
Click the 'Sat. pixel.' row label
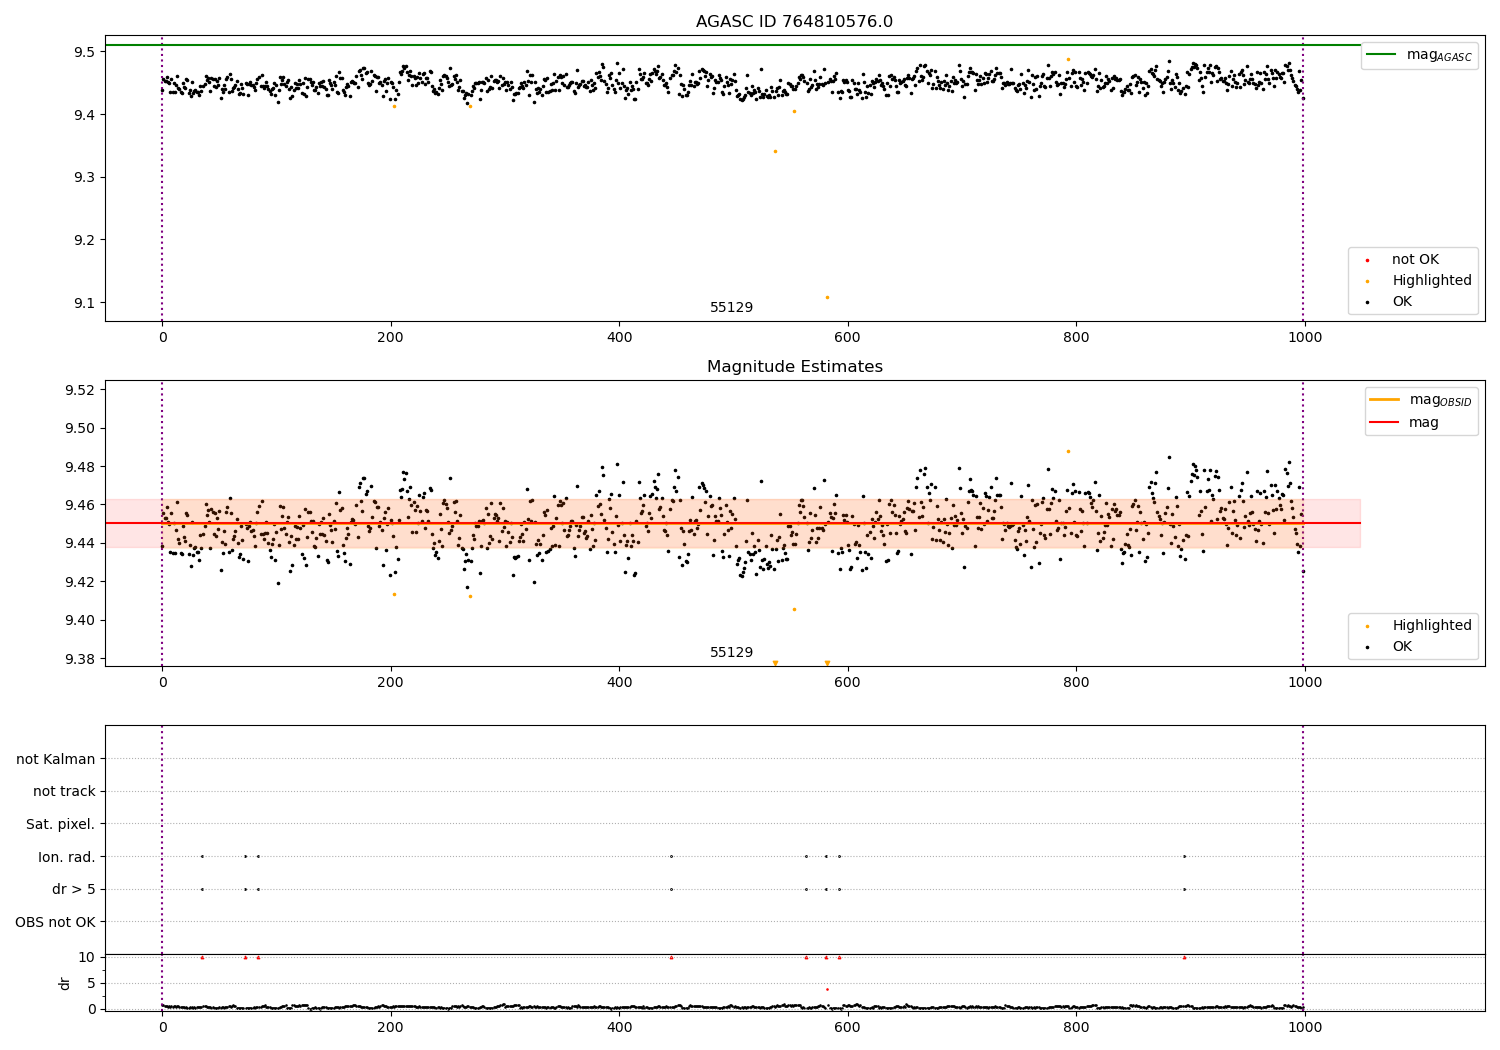click(61, 824)
